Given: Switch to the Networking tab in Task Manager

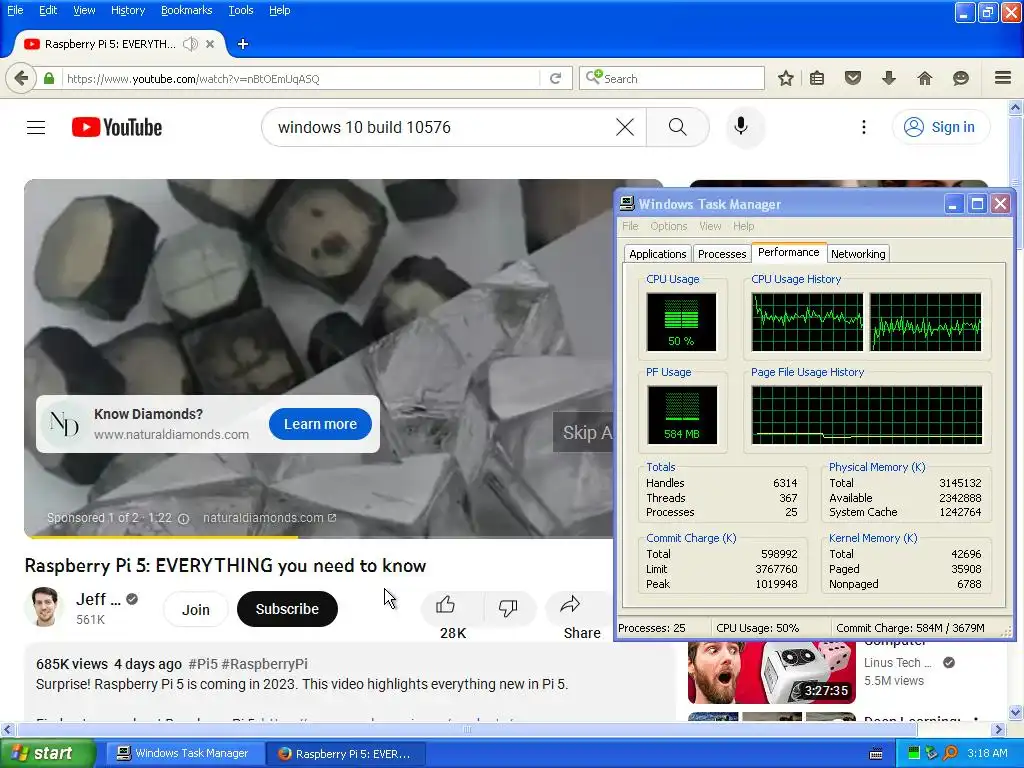Looking at the screenshot, I should [x=858, y=254].
